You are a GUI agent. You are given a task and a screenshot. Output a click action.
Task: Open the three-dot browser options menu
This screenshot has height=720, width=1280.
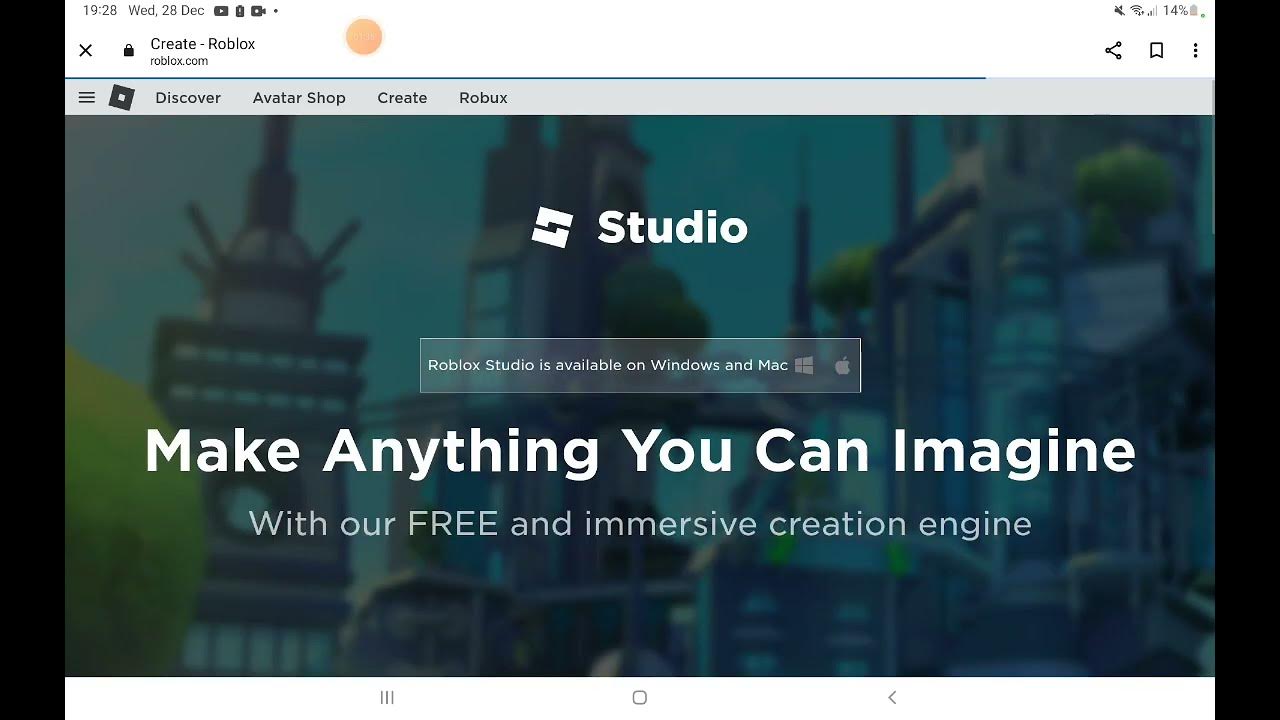[x=1195, y=50]
